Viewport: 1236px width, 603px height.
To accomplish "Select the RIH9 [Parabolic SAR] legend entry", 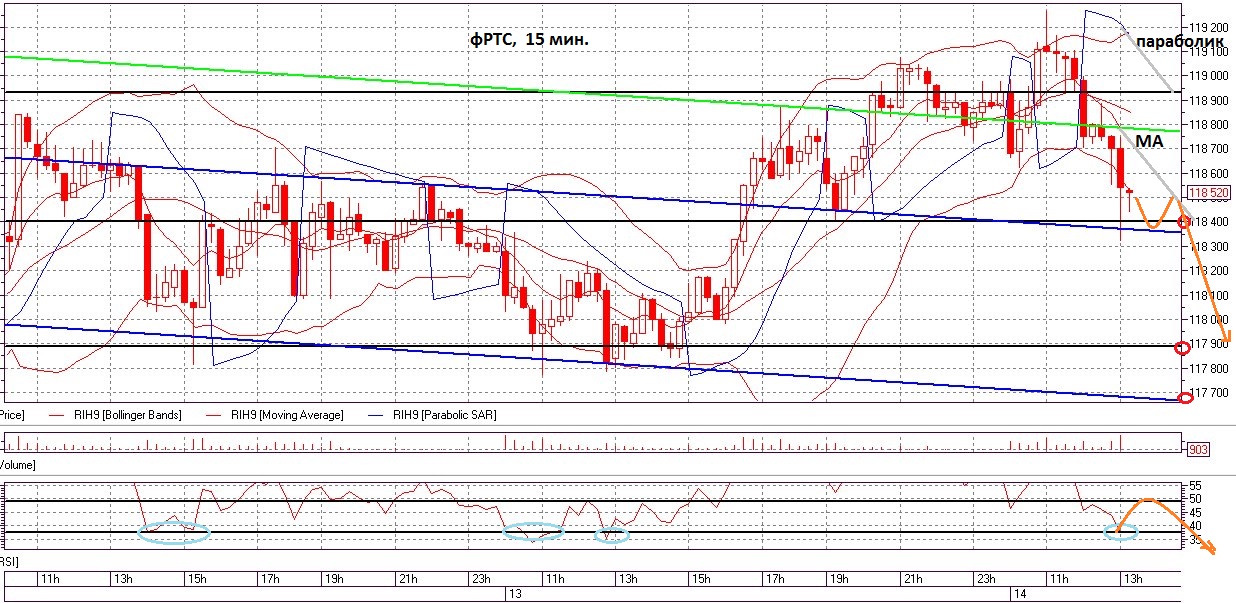I will point(431,415).
